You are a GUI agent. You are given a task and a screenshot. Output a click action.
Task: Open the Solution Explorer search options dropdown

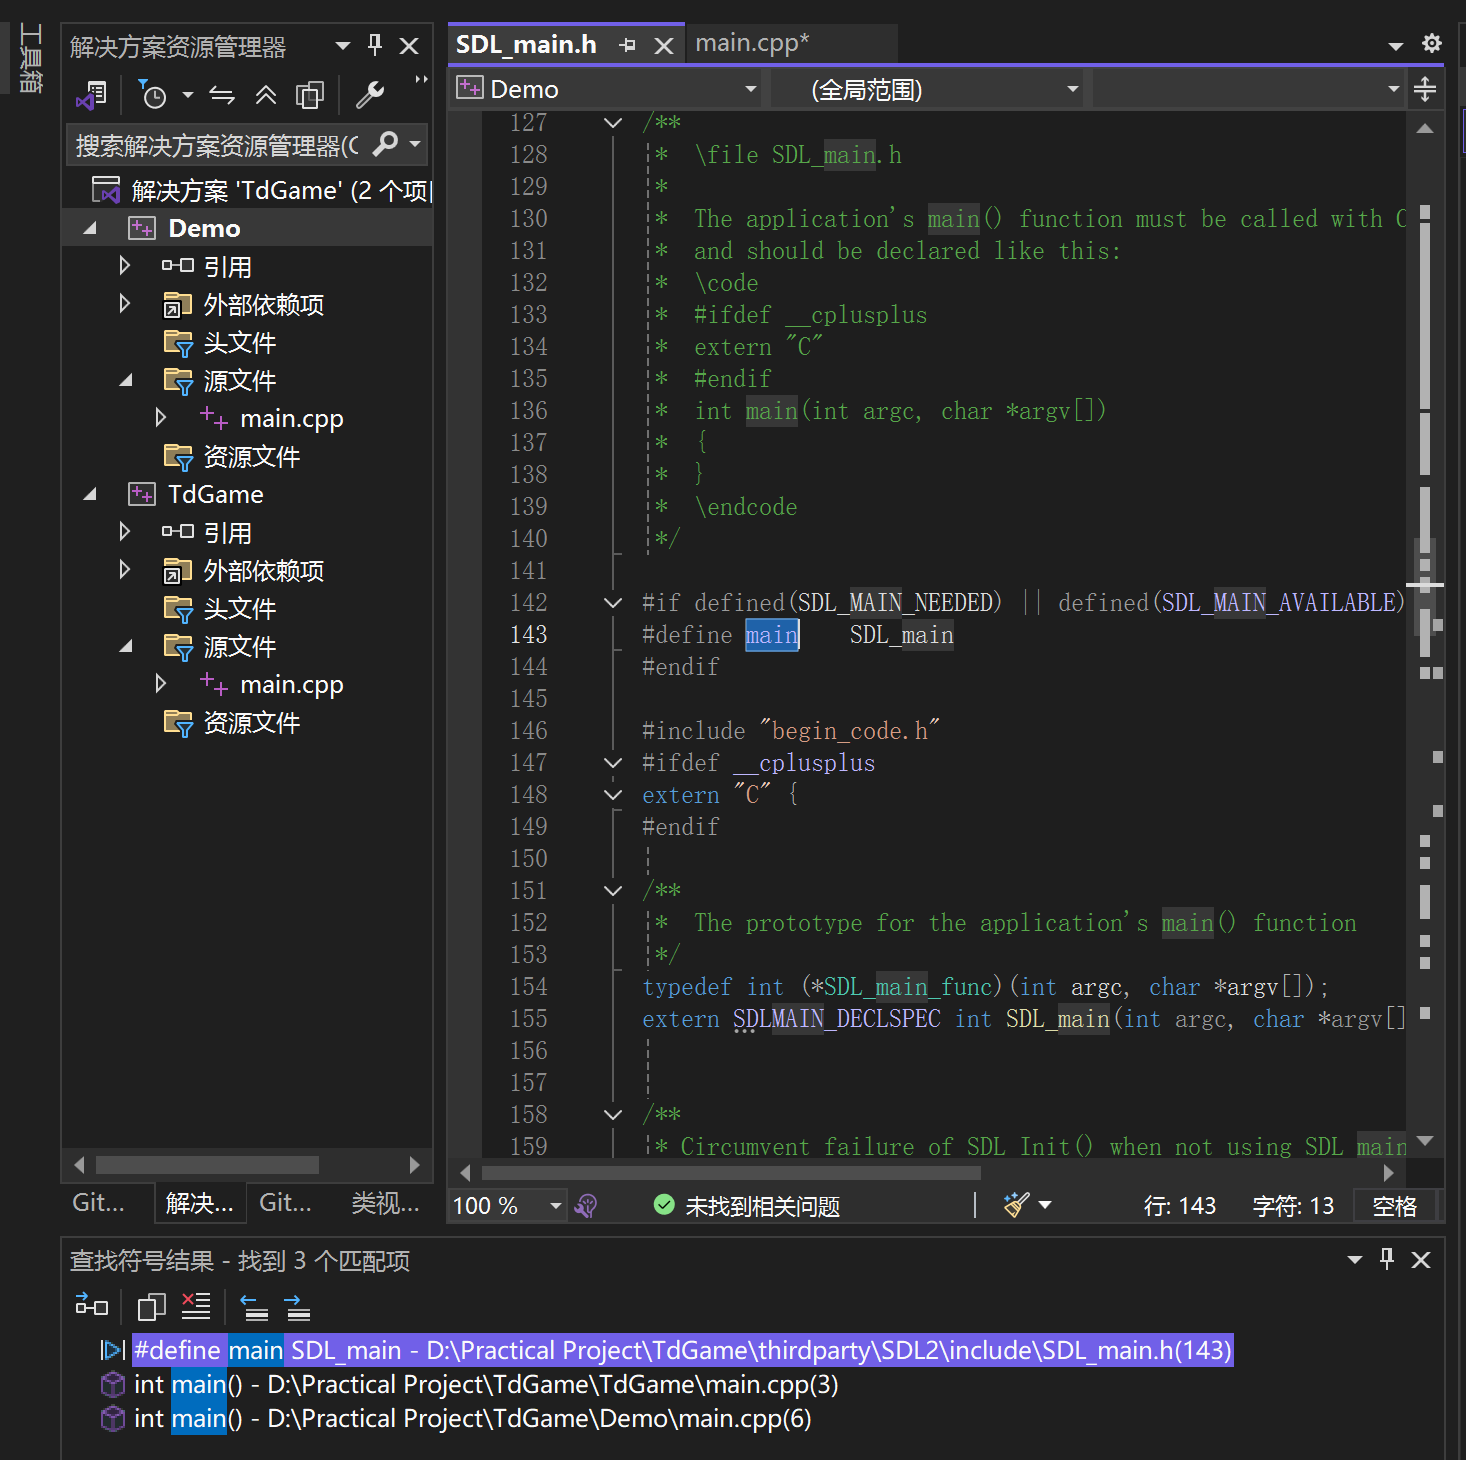pos(415,145)
